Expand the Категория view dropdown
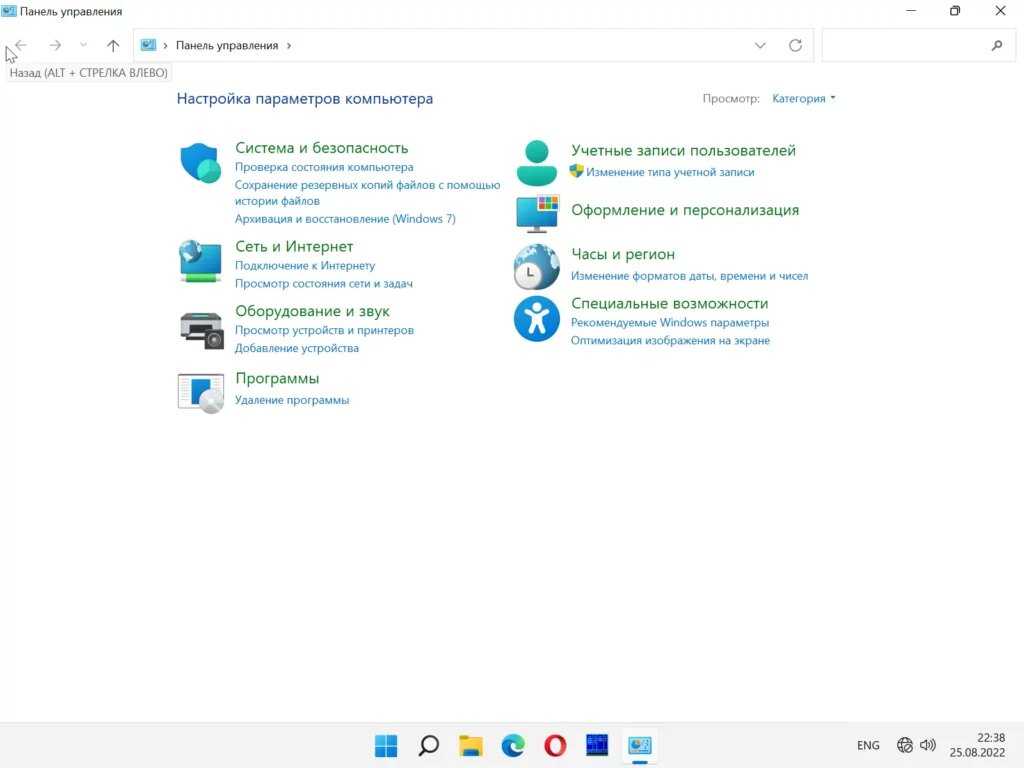Image resolution: width=1024 pixels, height=768 pixels. (804, 99)
